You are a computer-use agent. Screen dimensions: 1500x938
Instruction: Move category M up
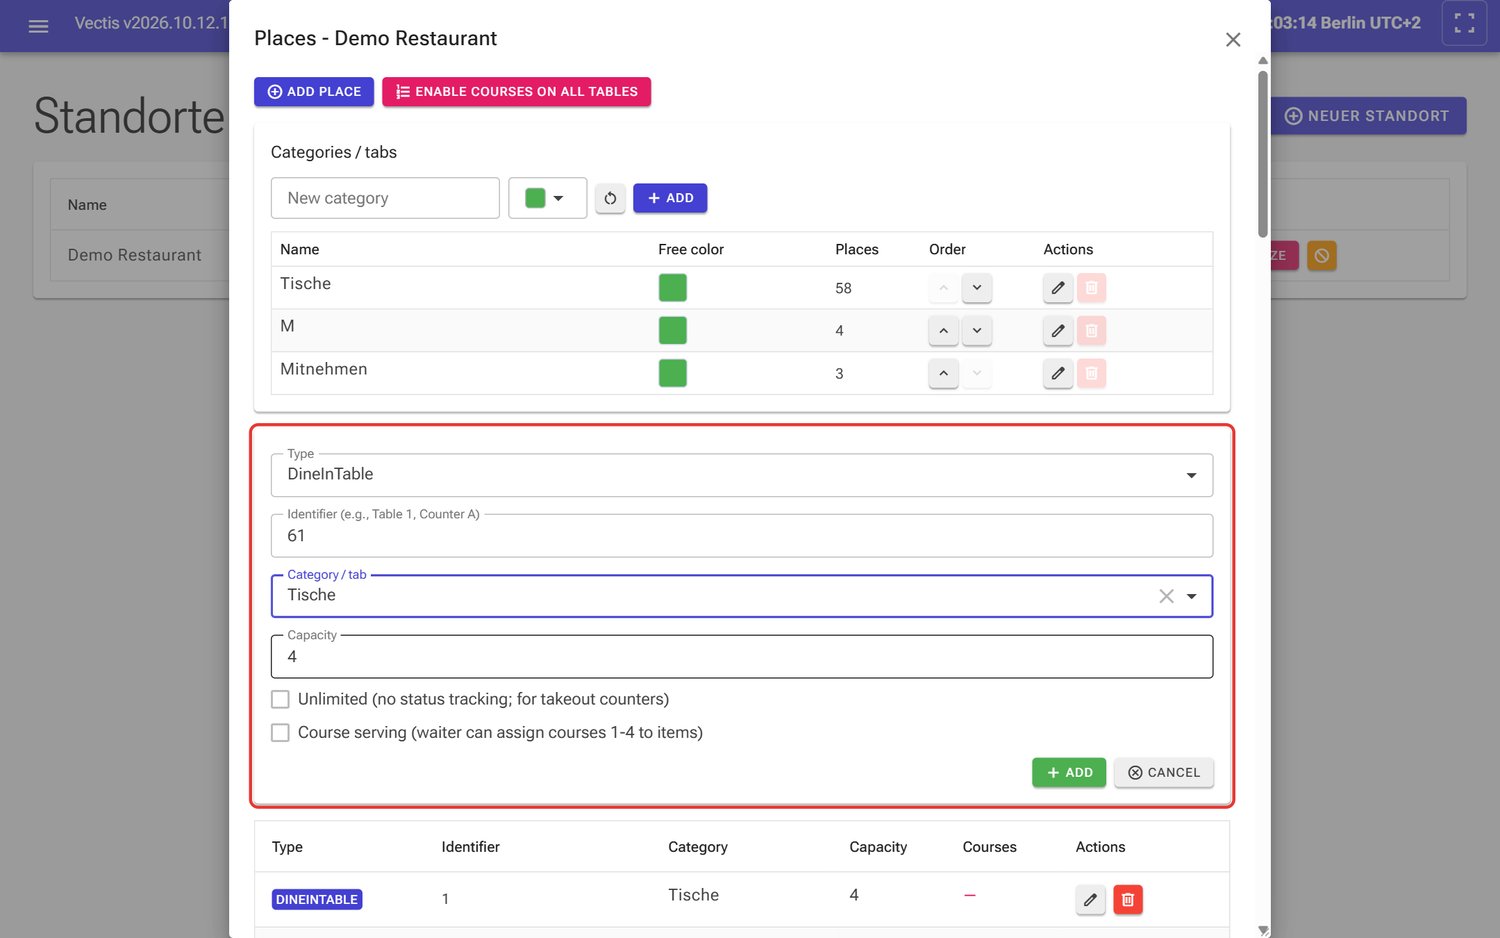coord(943,331)
